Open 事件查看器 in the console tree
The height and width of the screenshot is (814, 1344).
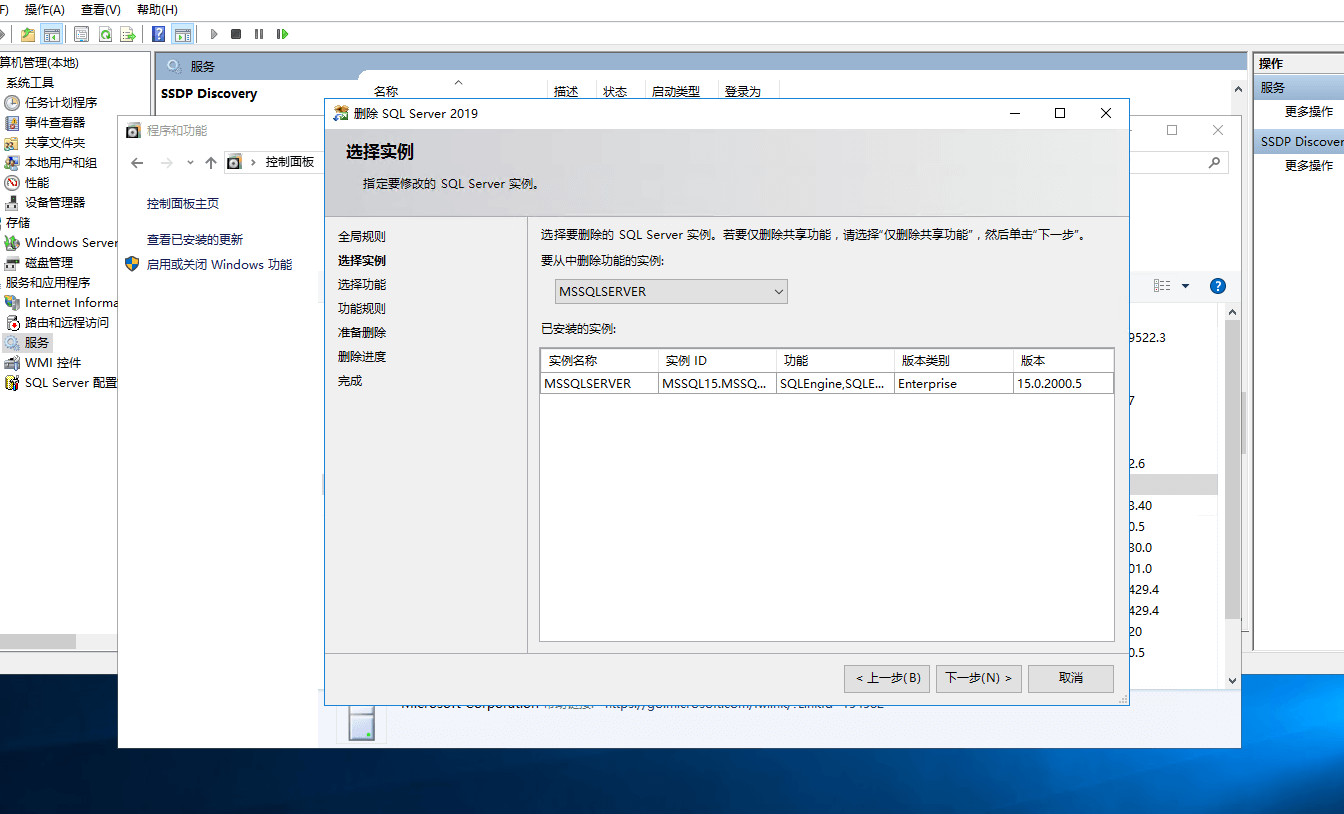[54, 122]
